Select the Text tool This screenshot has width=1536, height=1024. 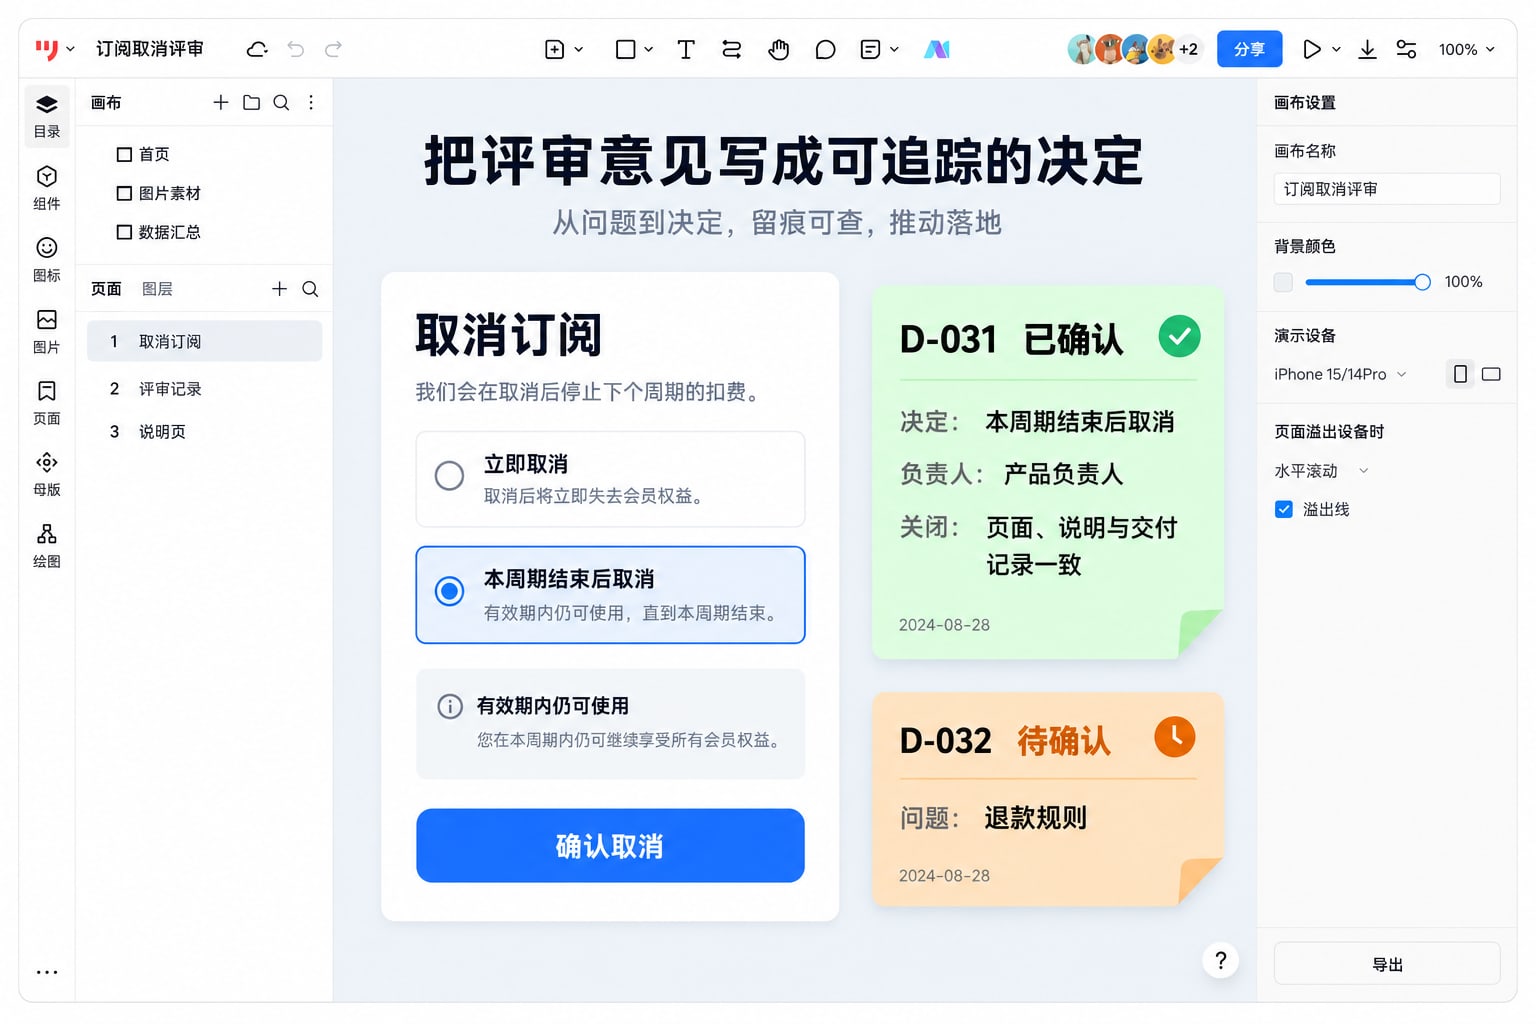[x=686, y=49]
